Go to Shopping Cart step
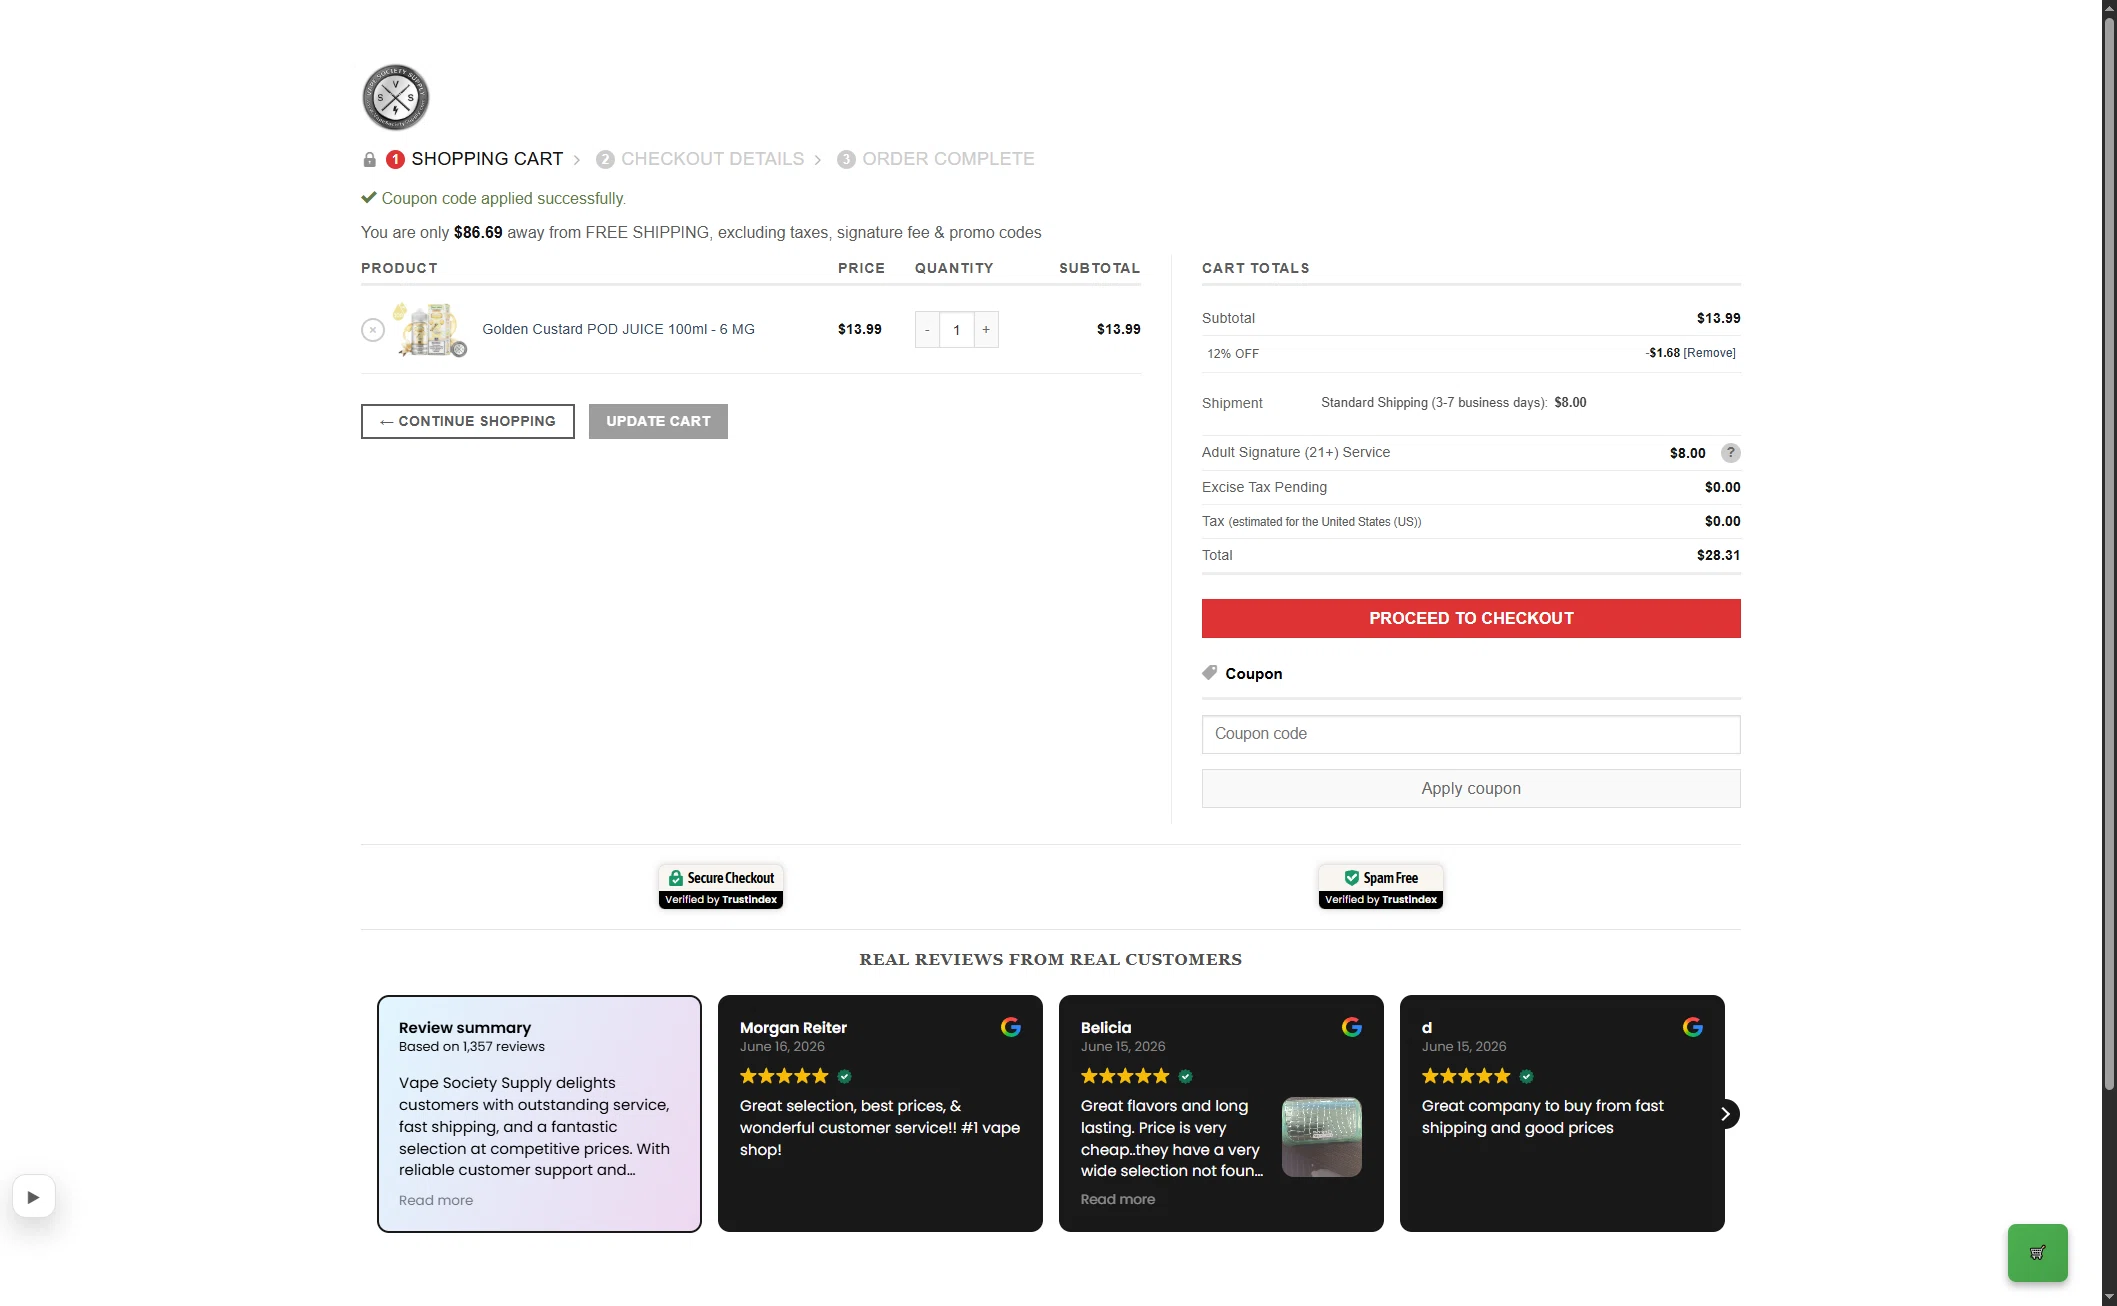 click(487, 159)
